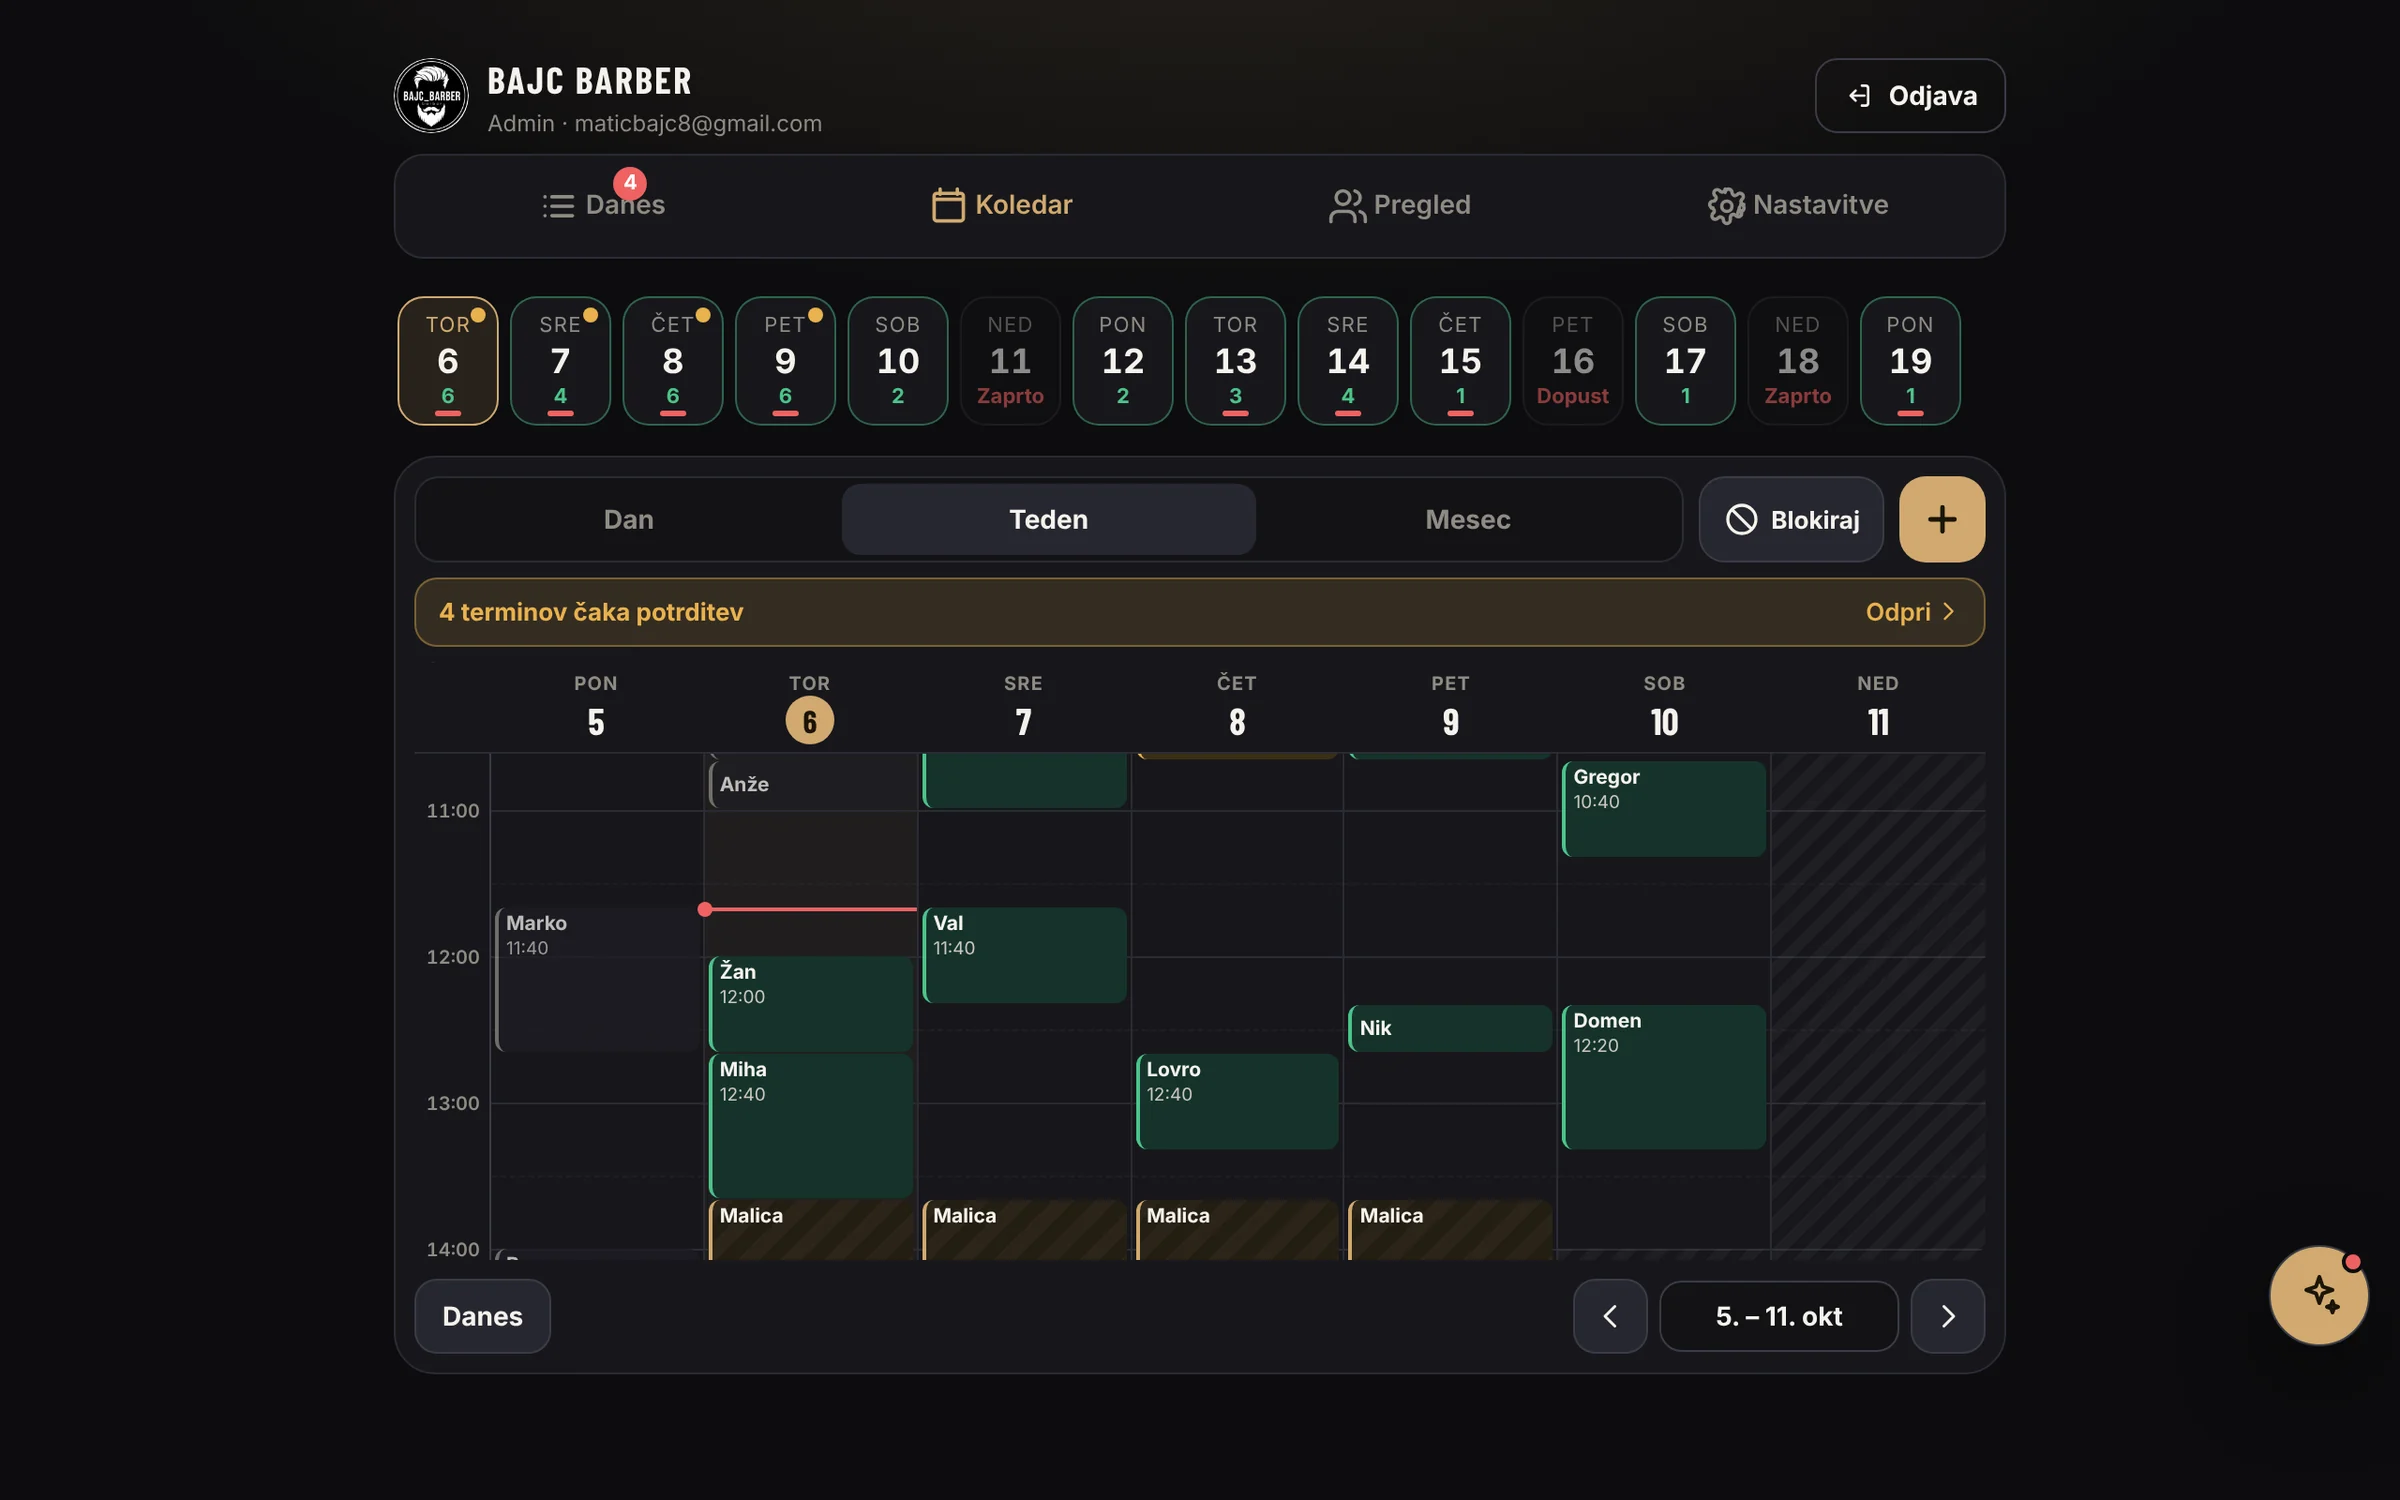Click the highlighted day 6 column header
2400x1500 pixels.
pos(809,720)
